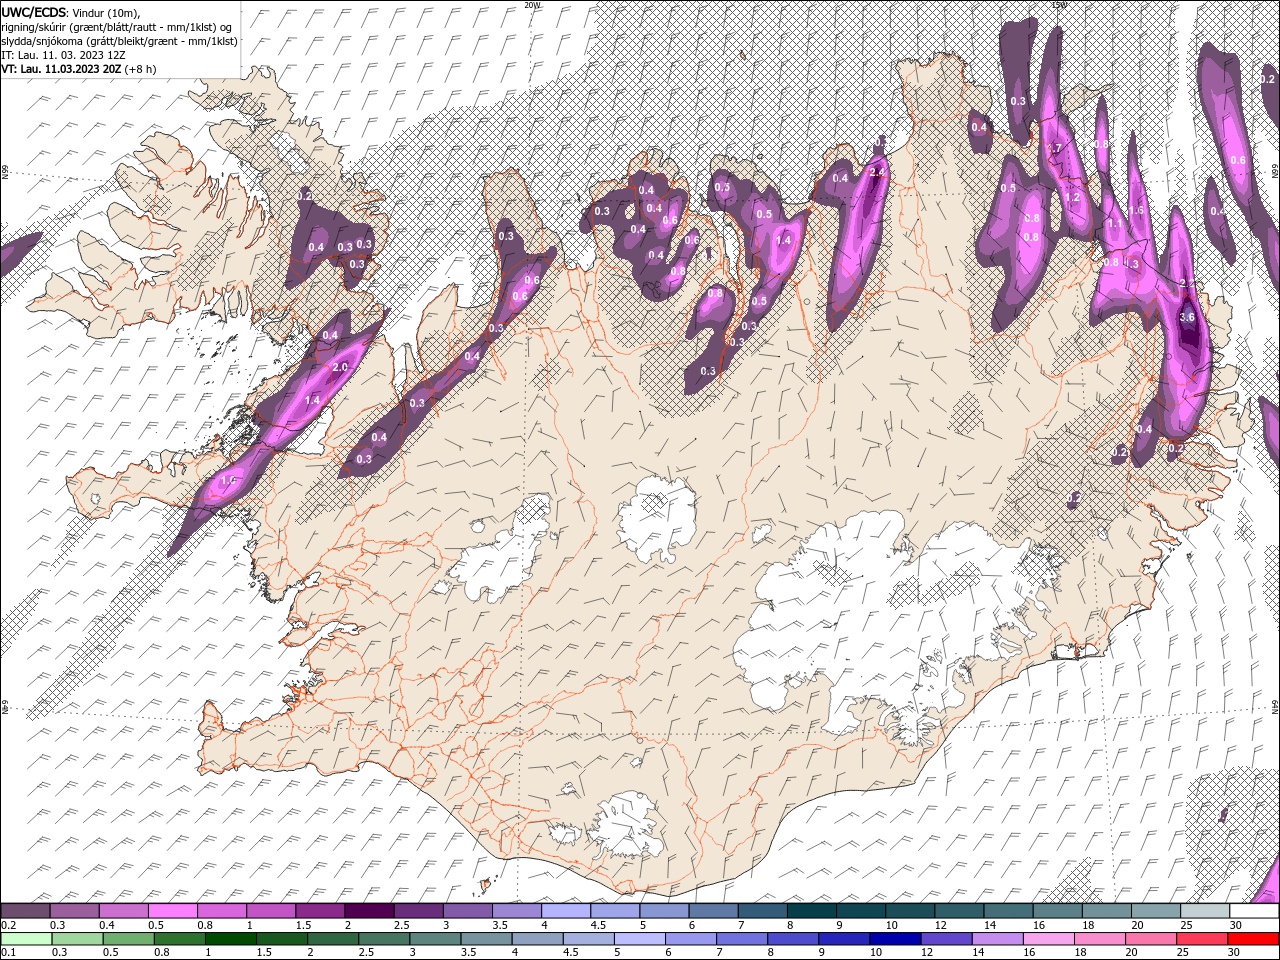Bottom legend row: click swatch between 20 and 25

[1151, 939]
